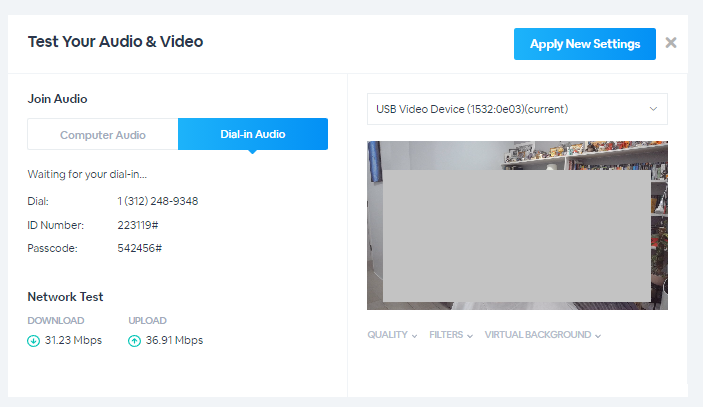Click the ID Number value 223119#
This screenshot has width=703, height=407.
click(138, 225)
